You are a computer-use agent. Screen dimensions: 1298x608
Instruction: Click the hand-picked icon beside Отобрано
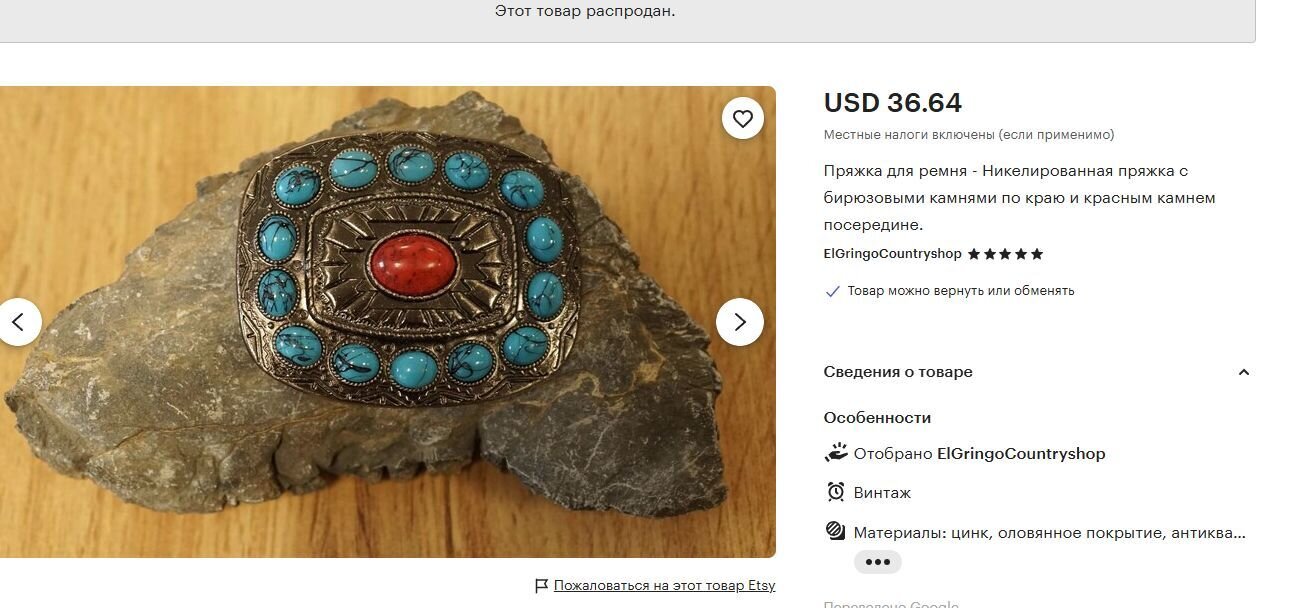click(836, 453)
